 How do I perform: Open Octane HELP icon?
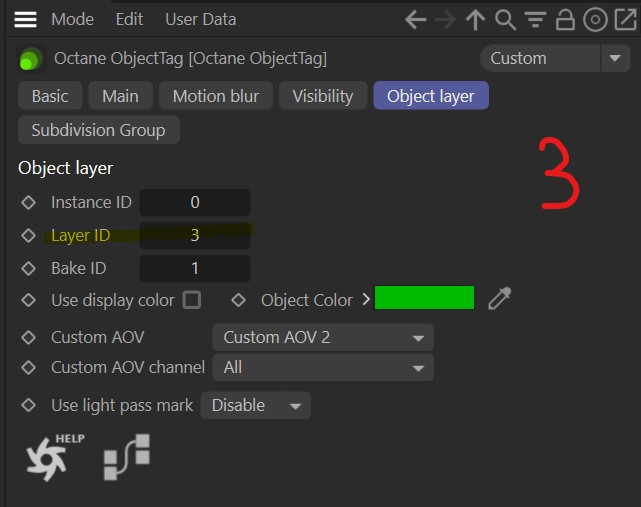point(54,457)
